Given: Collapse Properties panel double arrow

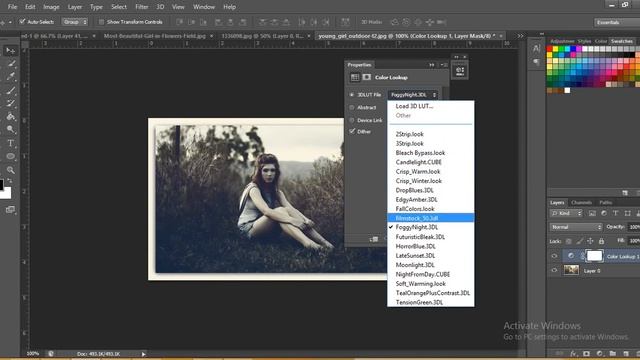Looking at the screenshot, I should pos(432,65).
